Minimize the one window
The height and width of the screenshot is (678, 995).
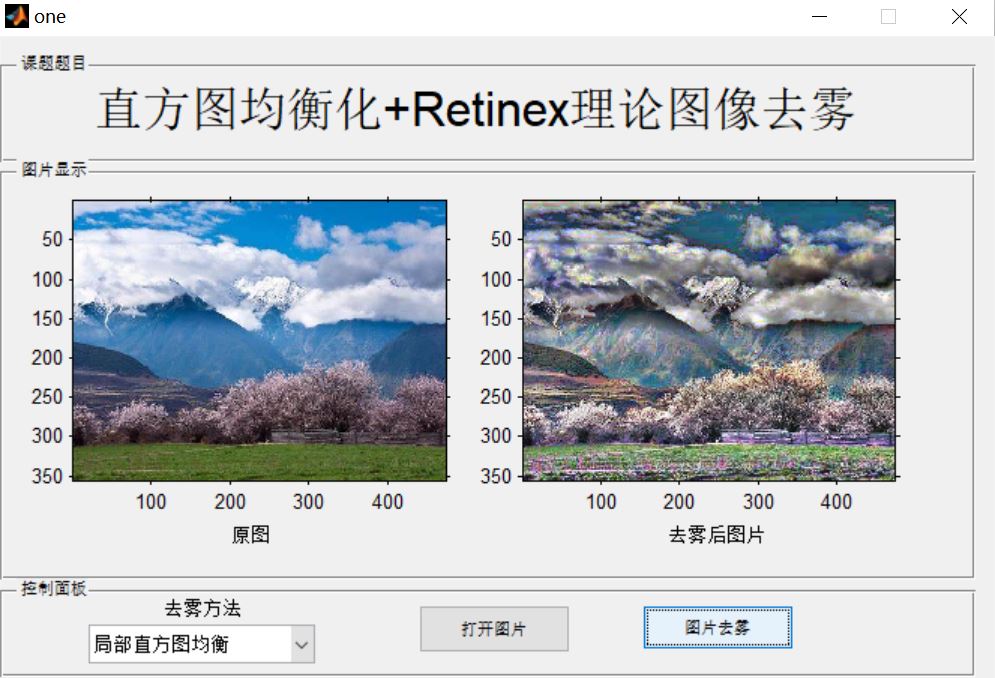pyautogui.click(x=818, y=16)
